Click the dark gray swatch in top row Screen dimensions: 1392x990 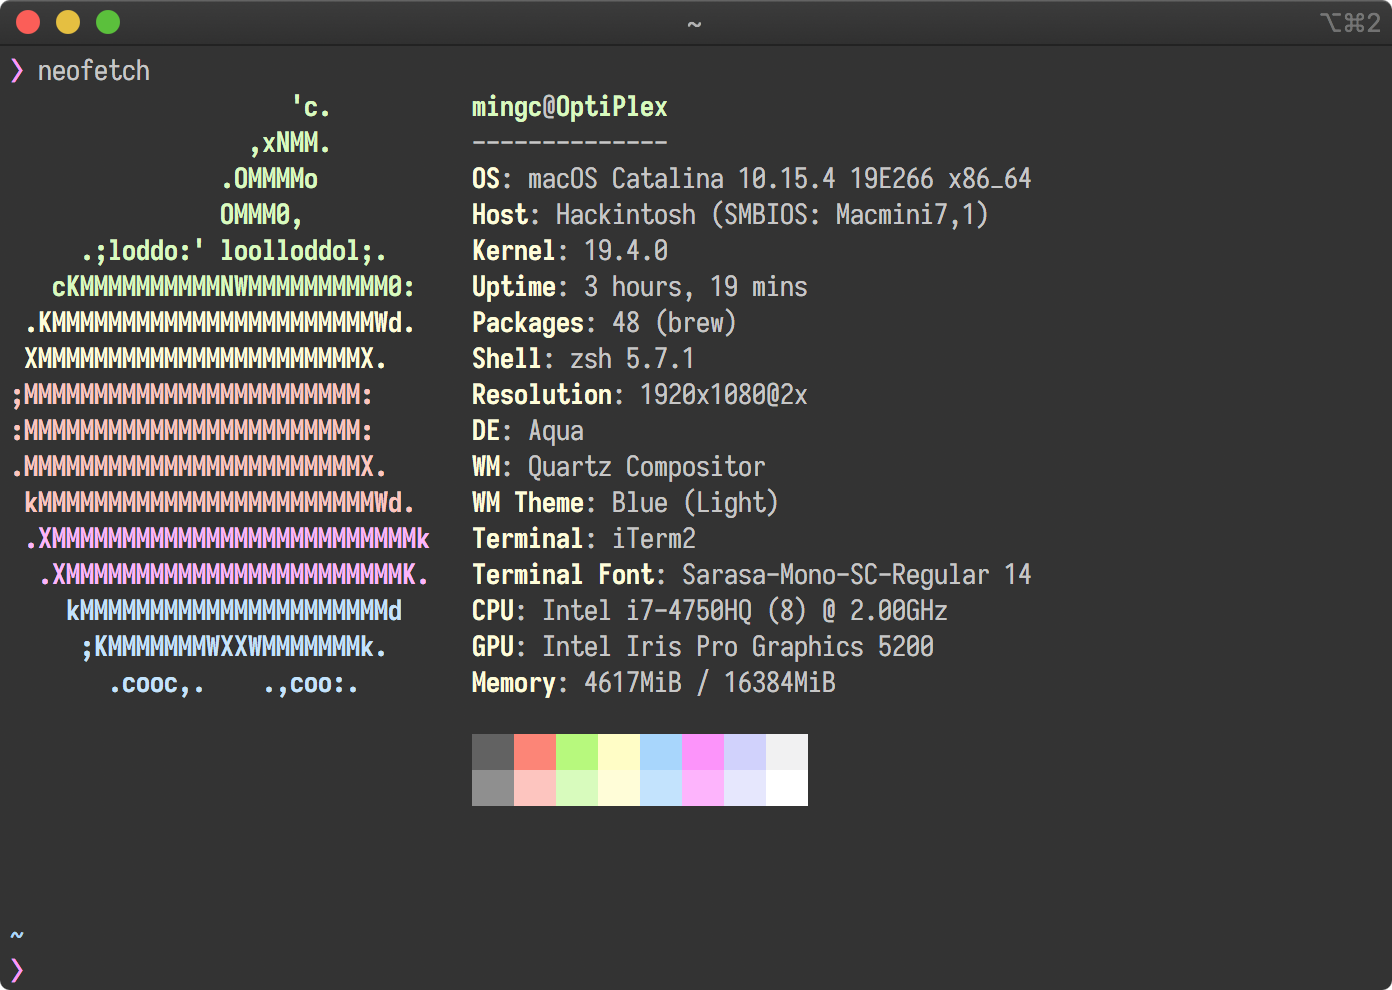(x=493, y=752)
